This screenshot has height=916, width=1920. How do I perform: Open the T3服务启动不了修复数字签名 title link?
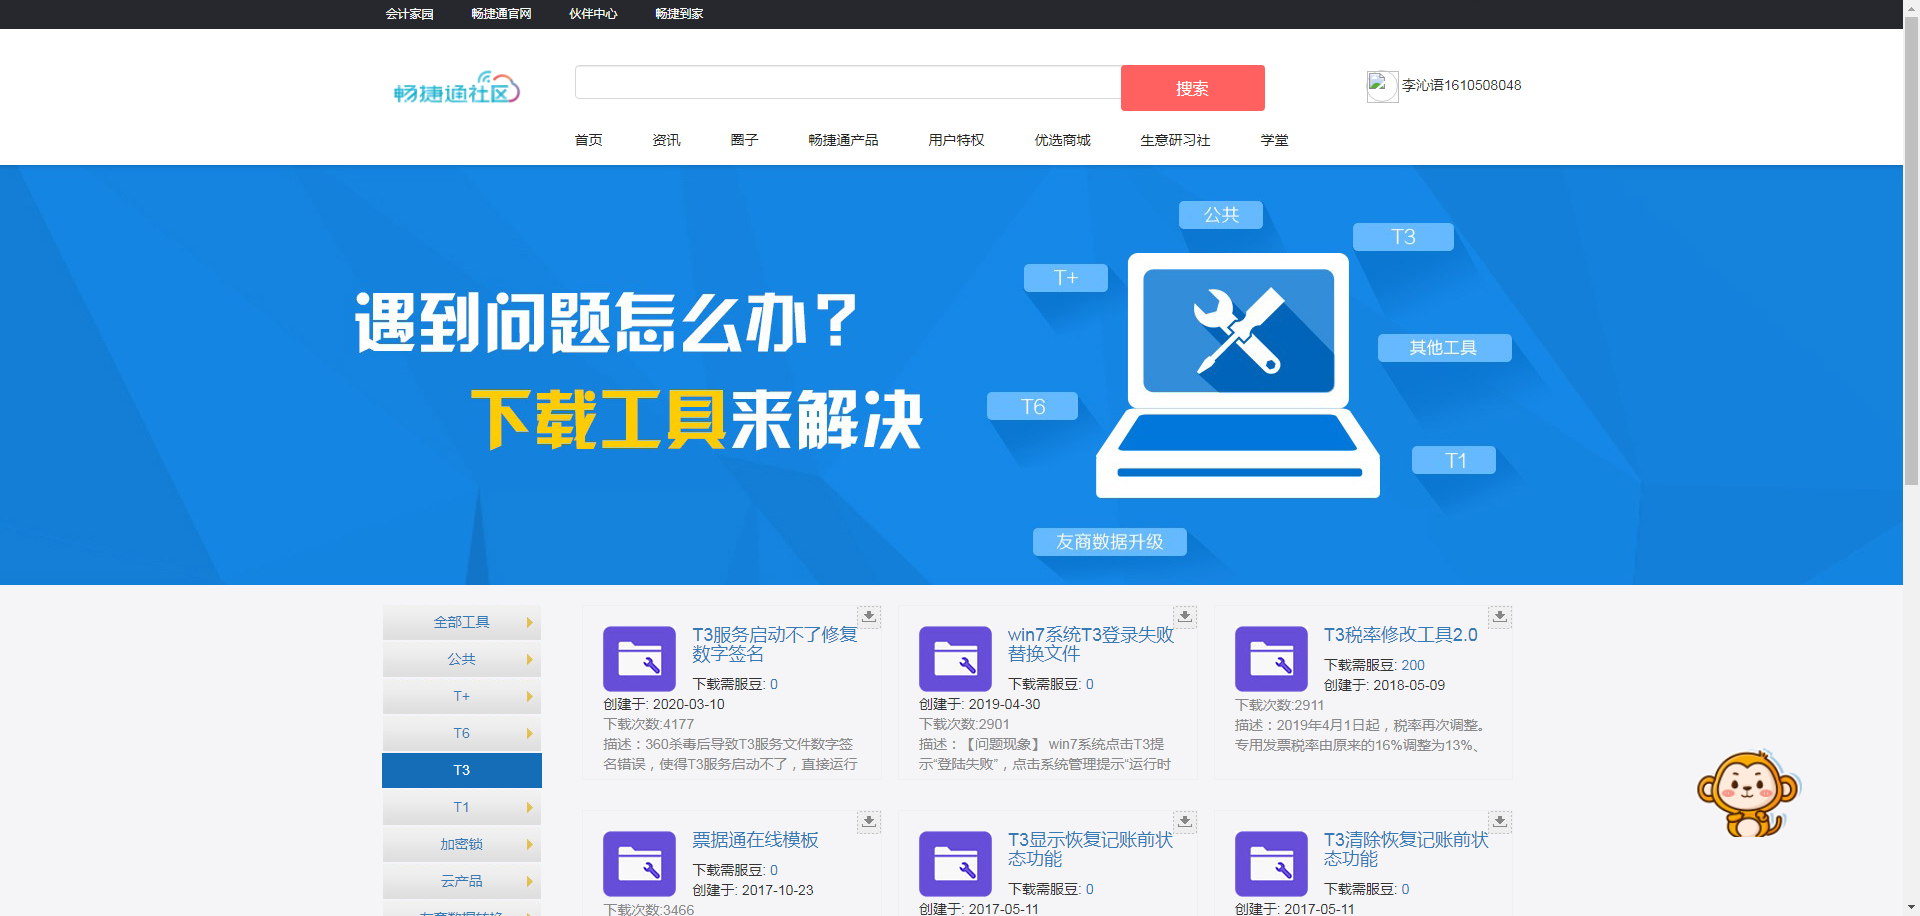[775, 645]
